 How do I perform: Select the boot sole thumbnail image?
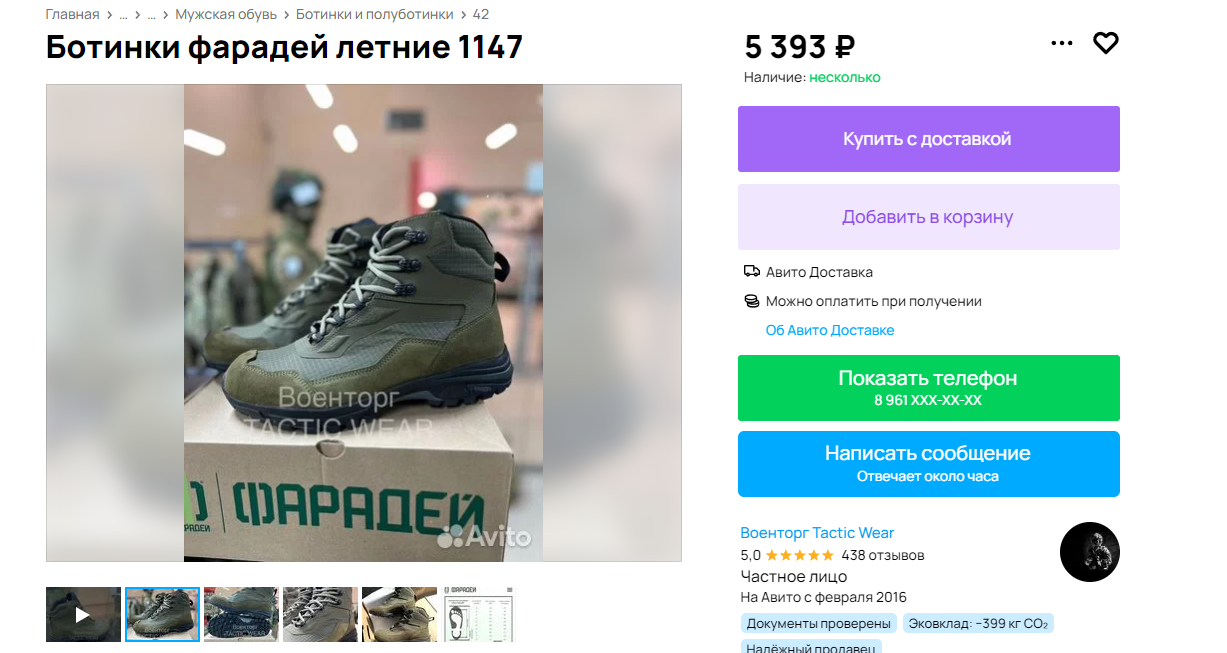coord(241,614)
